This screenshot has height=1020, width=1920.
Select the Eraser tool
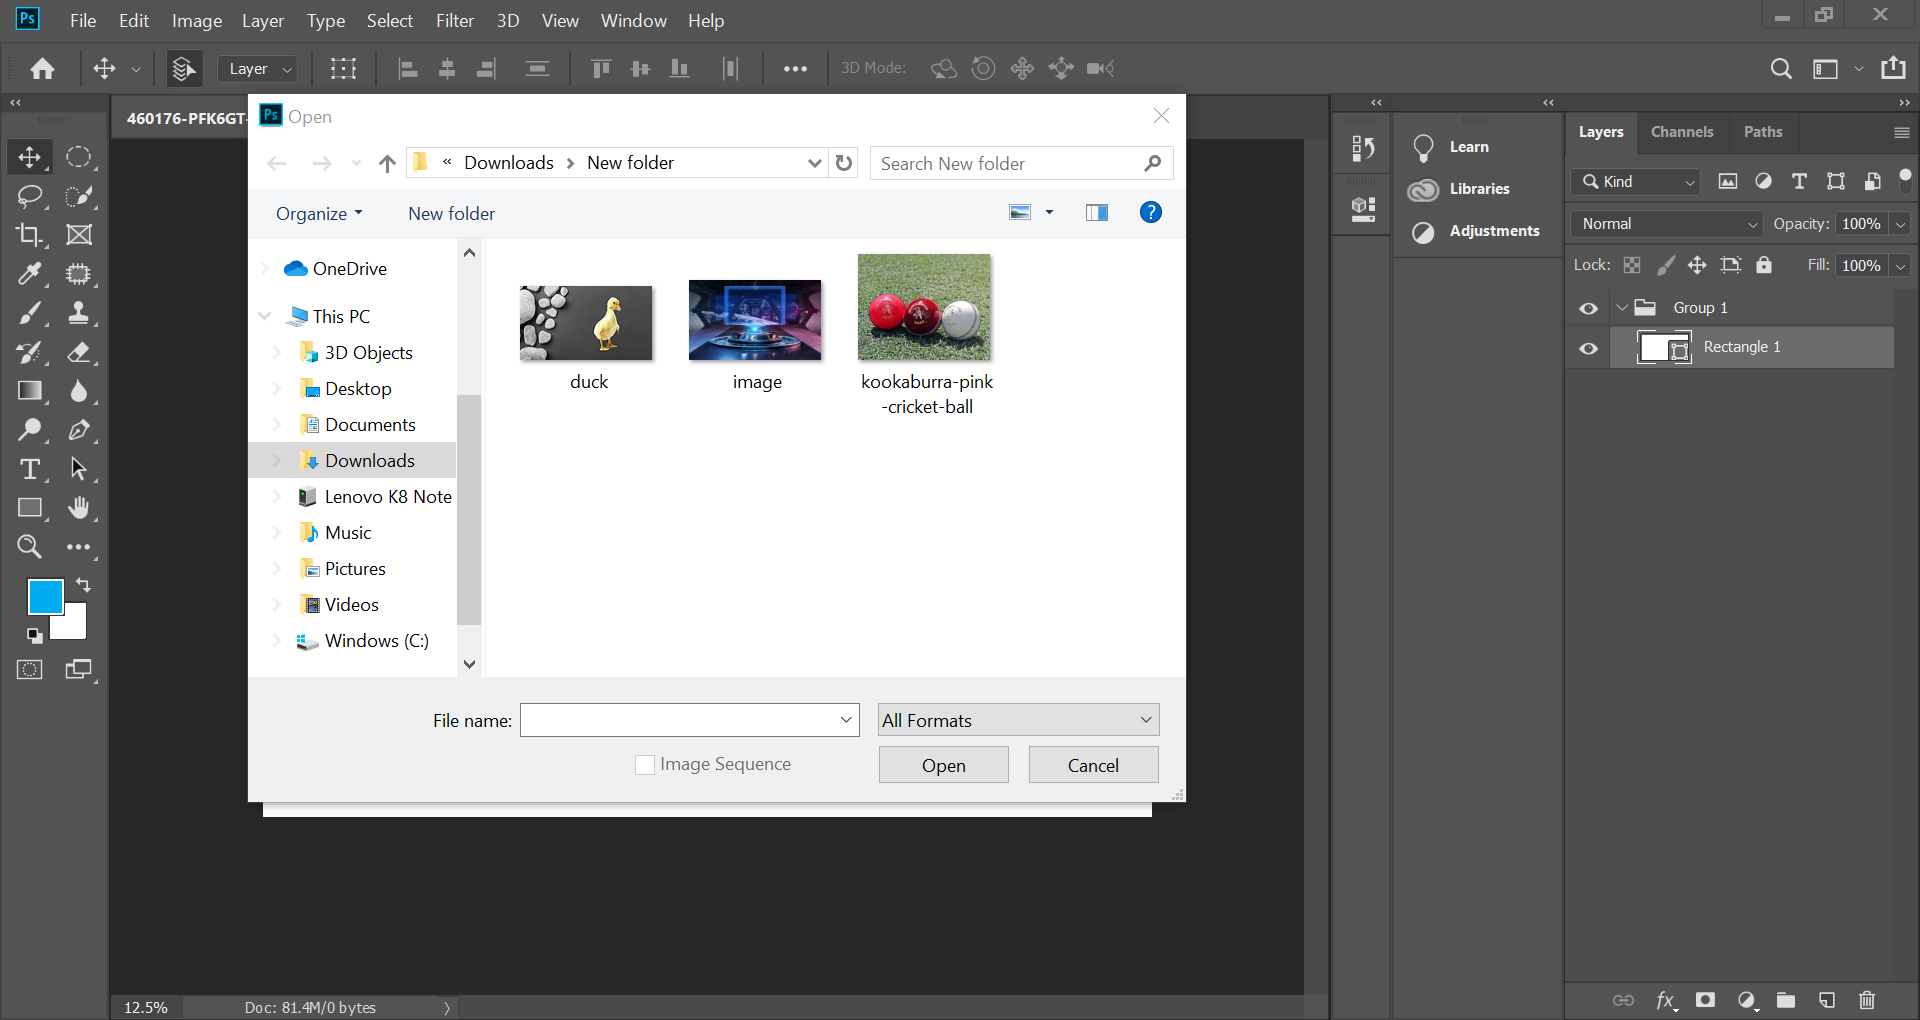[x=78, y=352]
